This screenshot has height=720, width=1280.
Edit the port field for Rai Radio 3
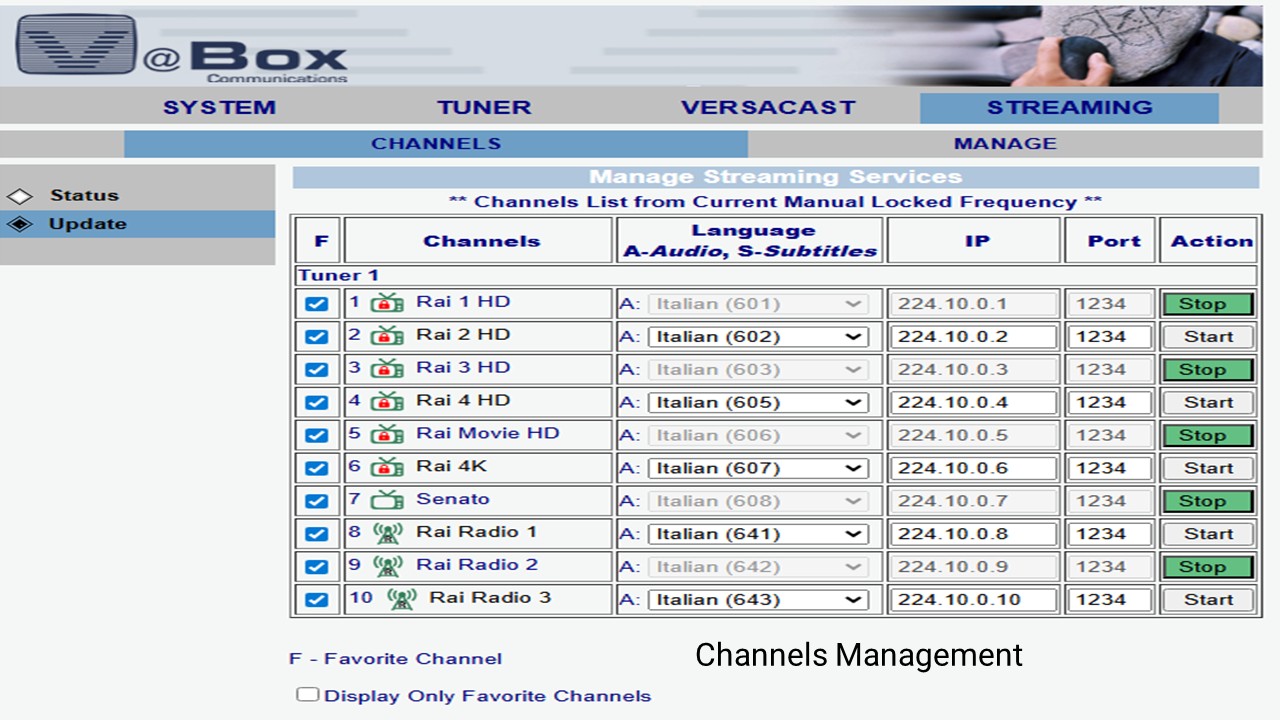click(1110, 600)
